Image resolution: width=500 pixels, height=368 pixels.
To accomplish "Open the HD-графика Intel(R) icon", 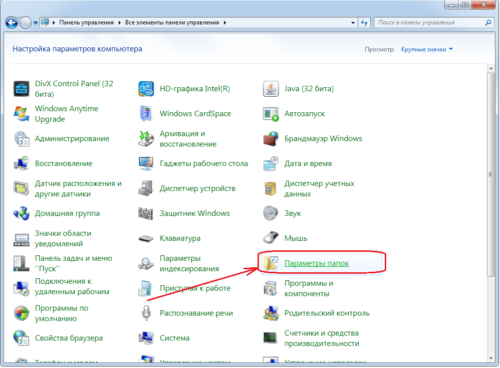I will pyautogui.click(x=146, y=89).
